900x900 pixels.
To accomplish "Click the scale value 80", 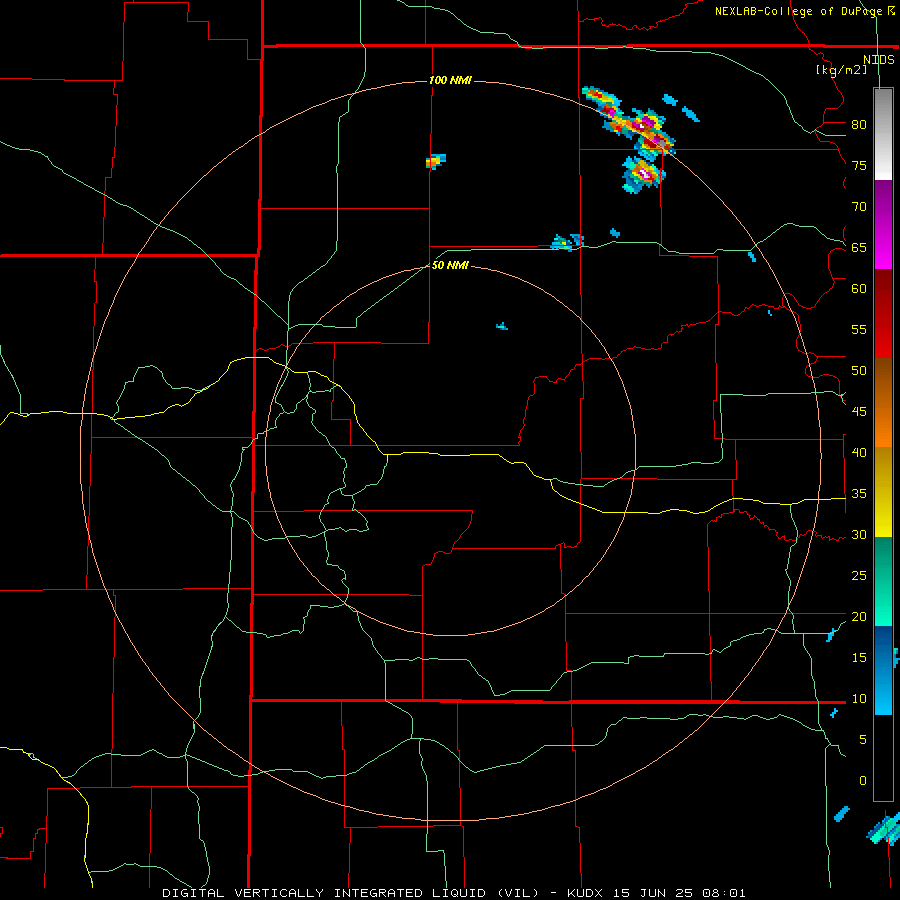I will tap(859, 125).
